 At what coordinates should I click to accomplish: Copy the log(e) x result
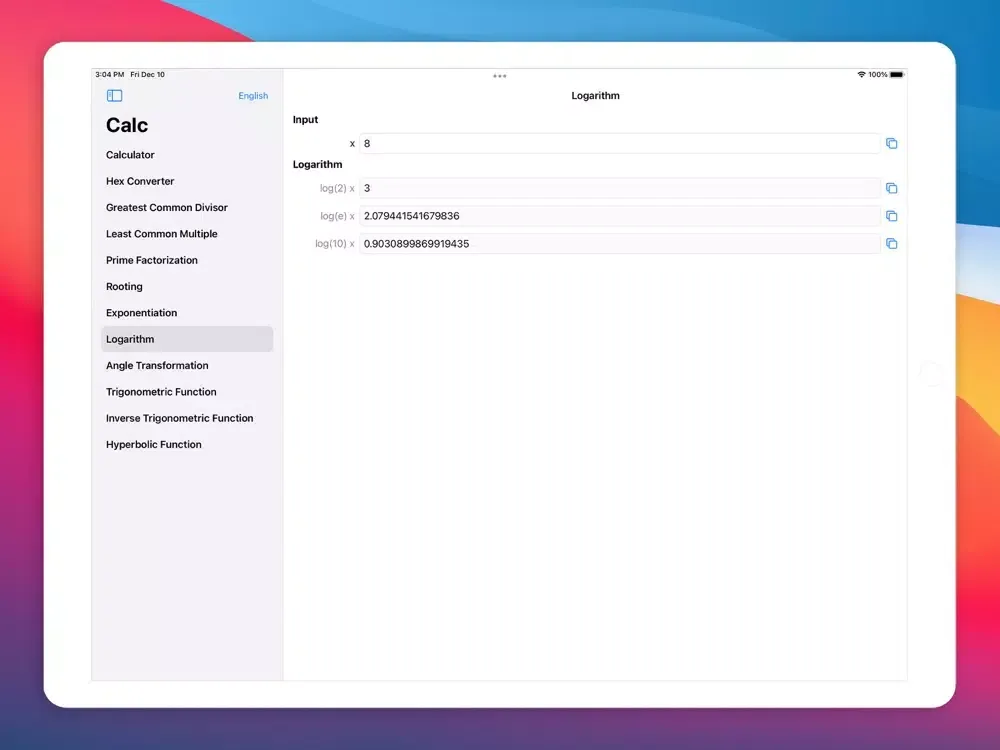point(892,216)
